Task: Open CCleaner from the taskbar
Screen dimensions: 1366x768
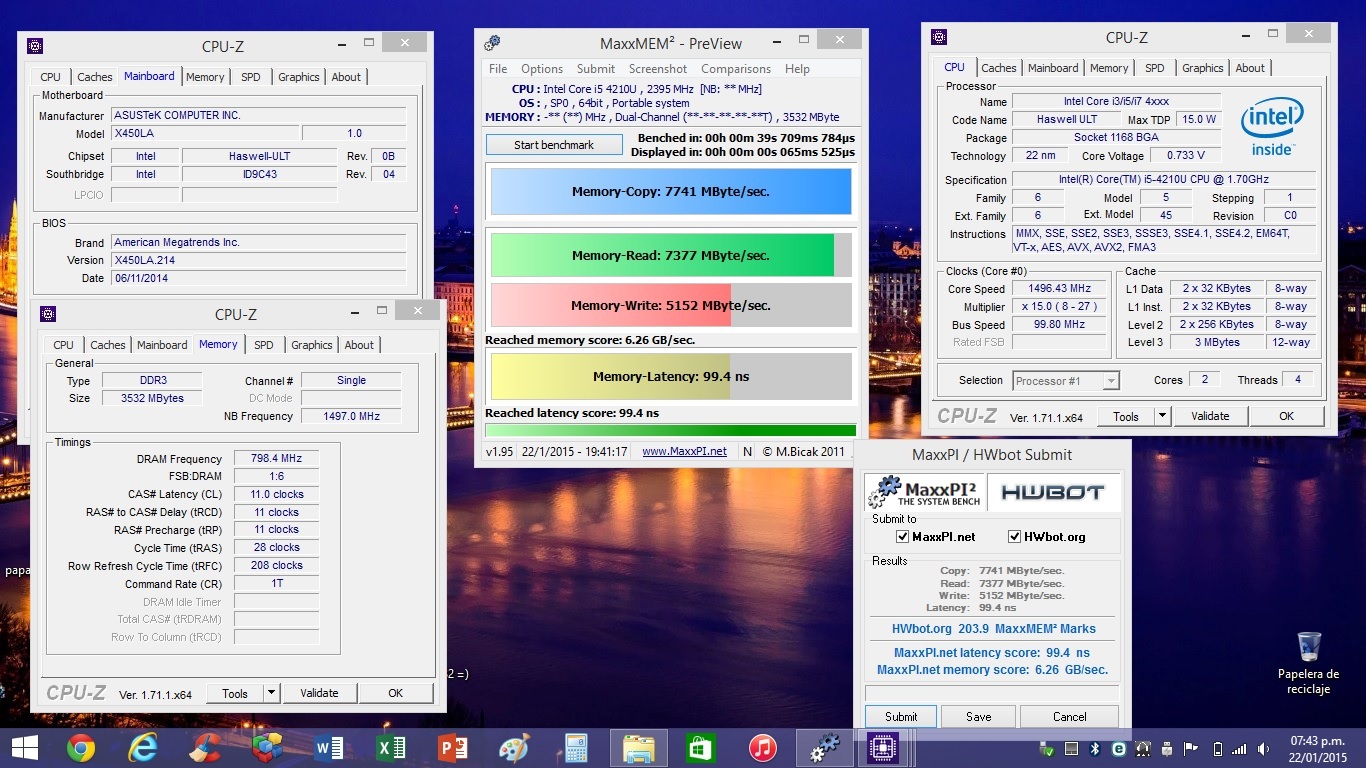Action: click(x=205, y=748)
